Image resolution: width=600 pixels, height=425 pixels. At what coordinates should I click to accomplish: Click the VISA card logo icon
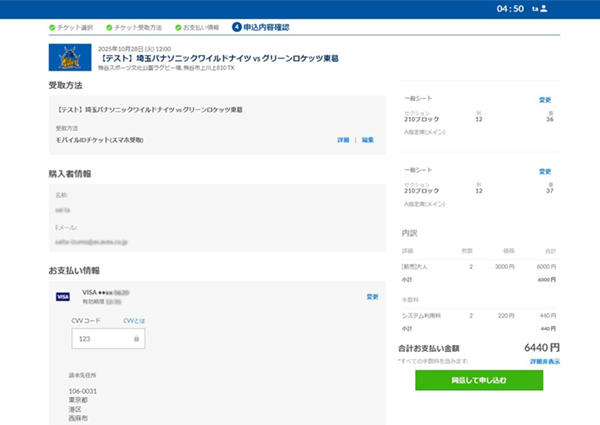[63, 296]
